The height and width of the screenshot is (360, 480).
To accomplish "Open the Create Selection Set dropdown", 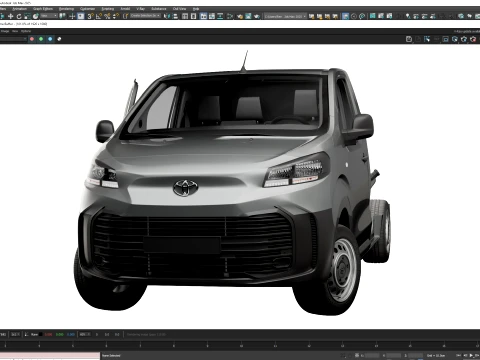I will pyautogui.click(x=145, y=16).
